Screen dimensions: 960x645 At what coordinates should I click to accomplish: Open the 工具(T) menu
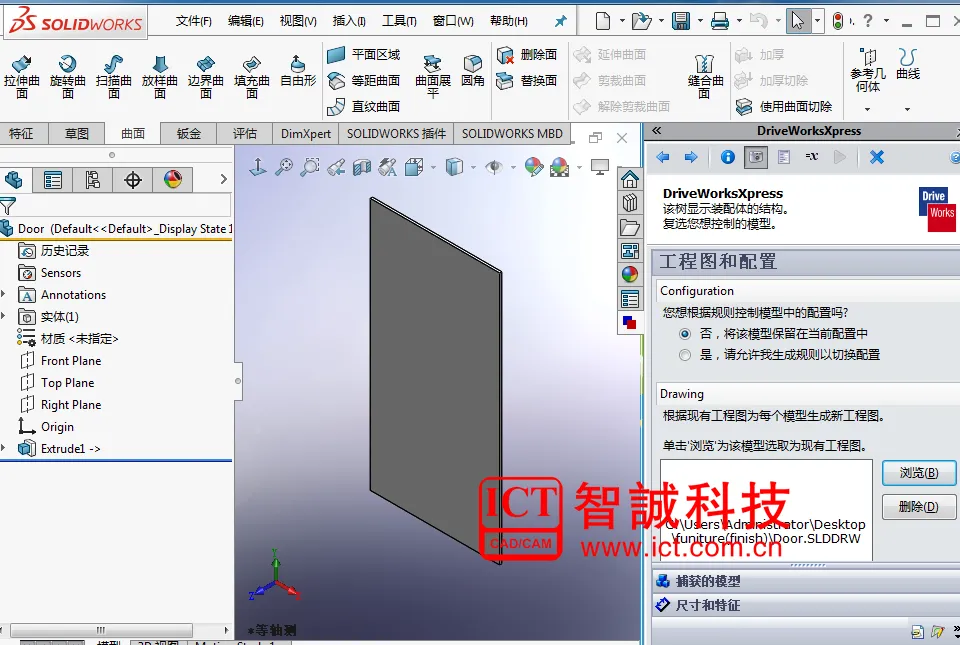tap(399, 21)
